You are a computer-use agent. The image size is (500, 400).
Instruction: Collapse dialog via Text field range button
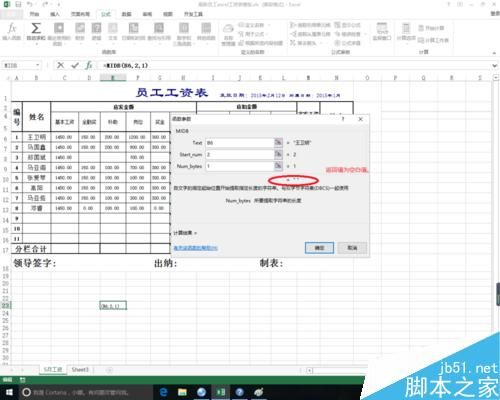[278, 143]
